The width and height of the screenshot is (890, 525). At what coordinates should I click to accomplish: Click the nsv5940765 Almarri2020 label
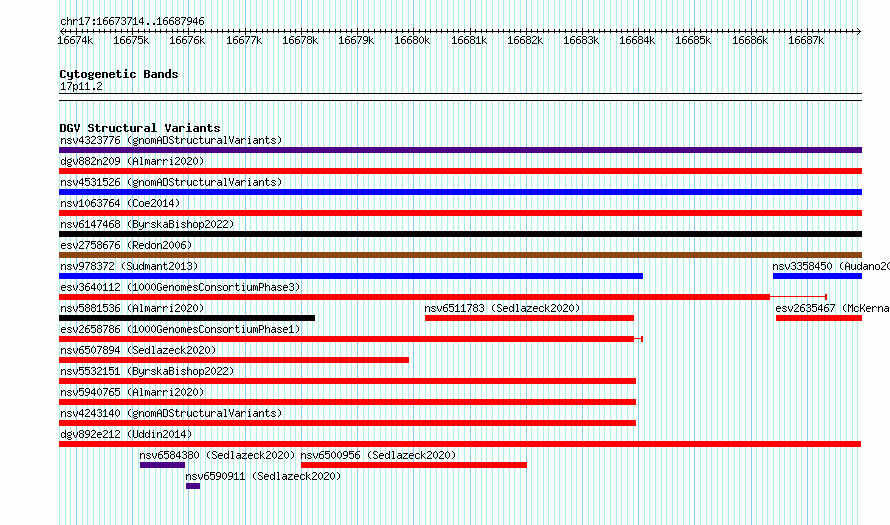point(132,392)
